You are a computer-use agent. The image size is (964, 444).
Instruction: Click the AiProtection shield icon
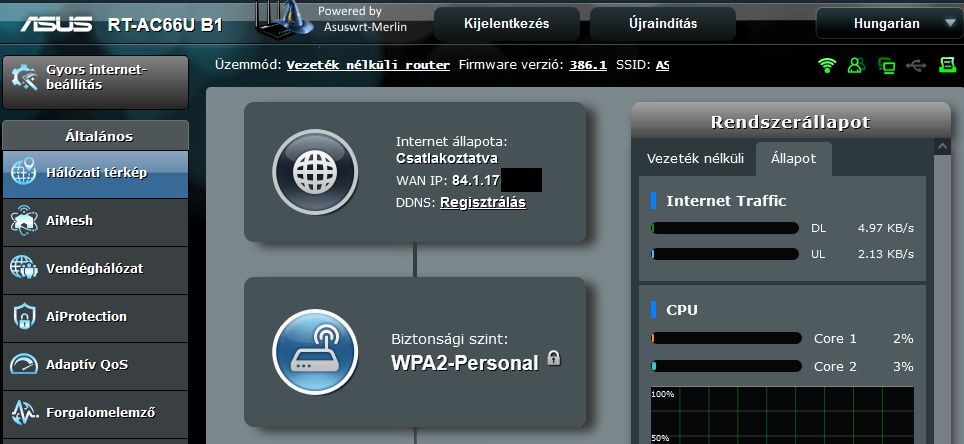pos(23,317)
